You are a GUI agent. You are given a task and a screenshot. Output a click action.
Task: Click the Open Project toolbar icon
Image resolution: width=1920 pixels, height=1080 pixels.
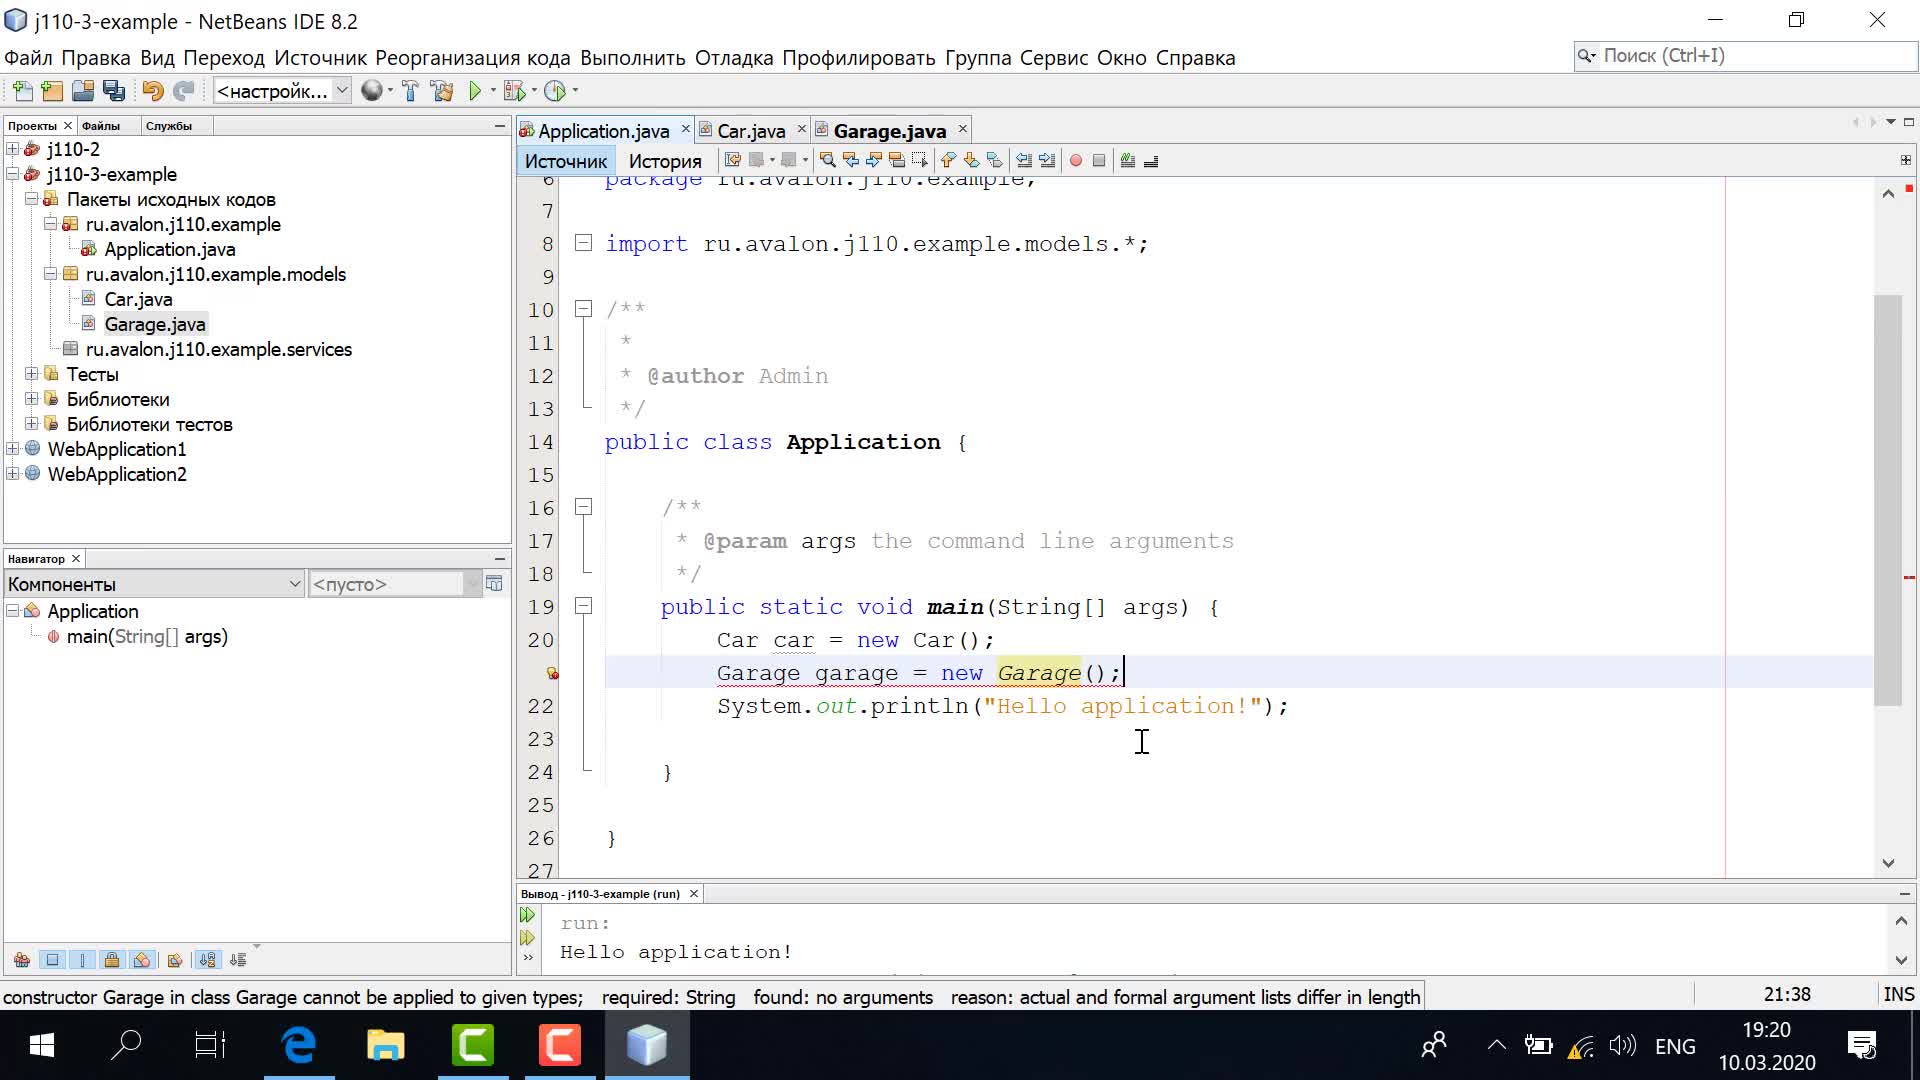point(83,91)
